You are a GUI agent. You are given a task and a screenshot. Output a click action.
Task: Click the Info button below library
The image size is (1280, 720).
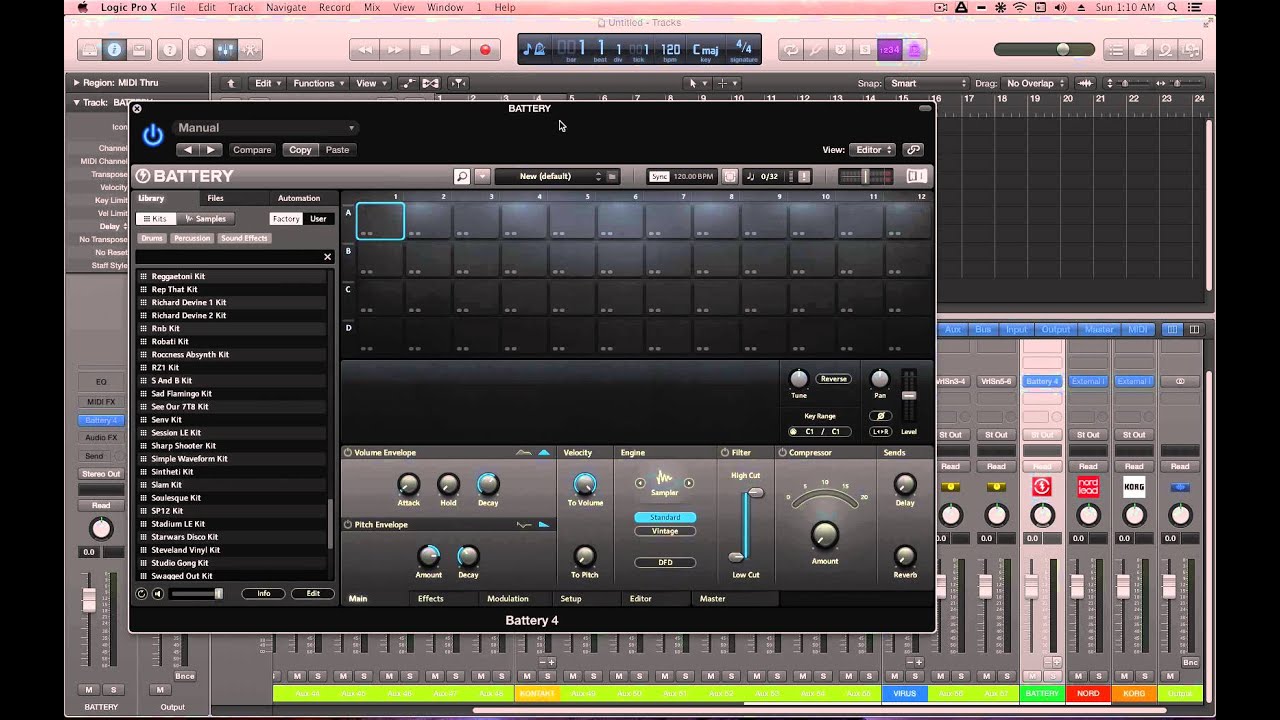click(264, 594)
